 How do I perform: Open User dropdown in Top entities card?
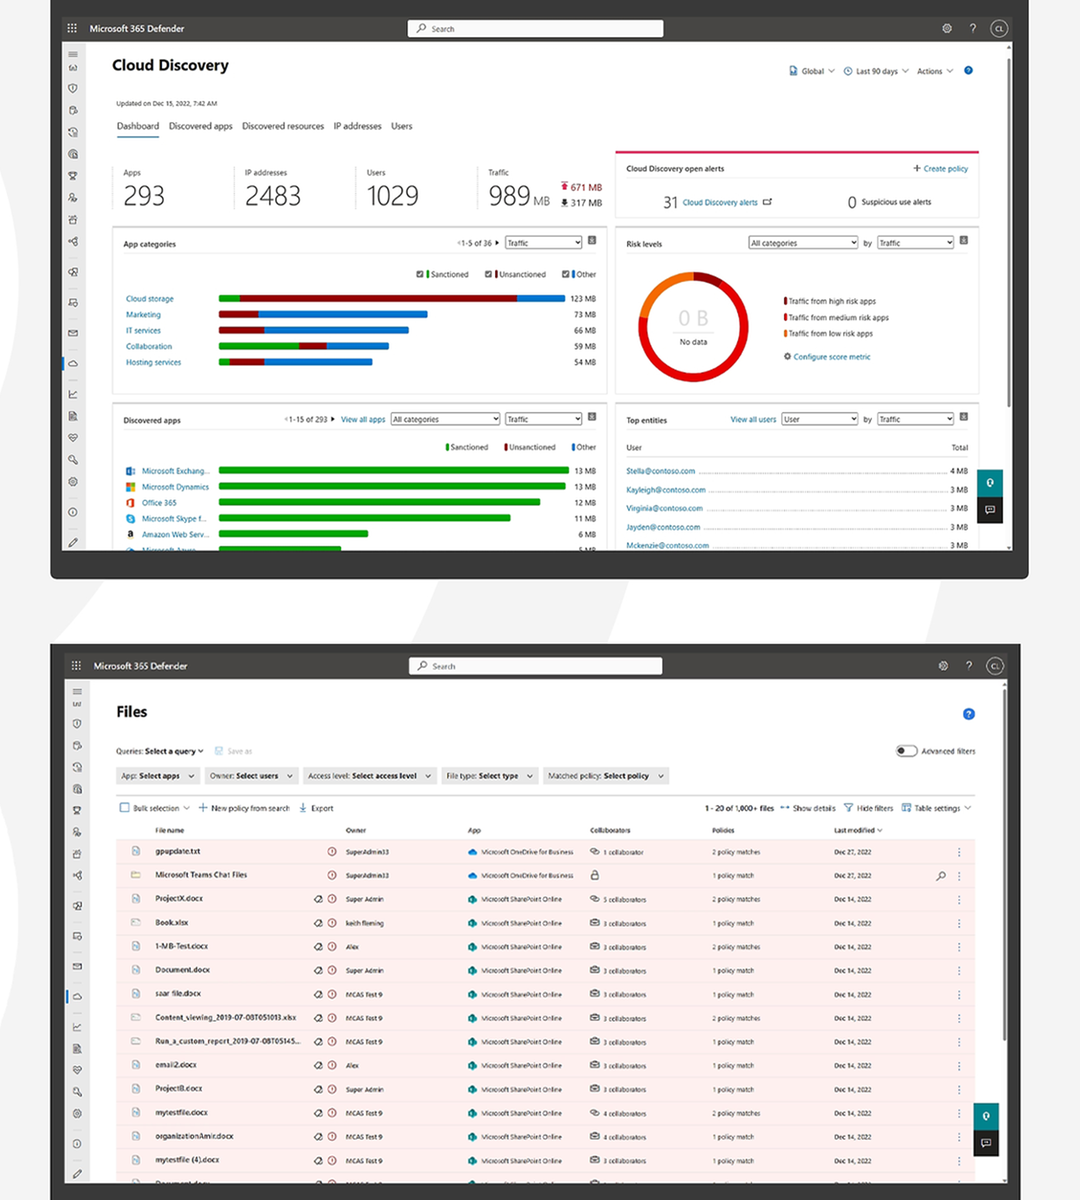(x=820, y=419)
